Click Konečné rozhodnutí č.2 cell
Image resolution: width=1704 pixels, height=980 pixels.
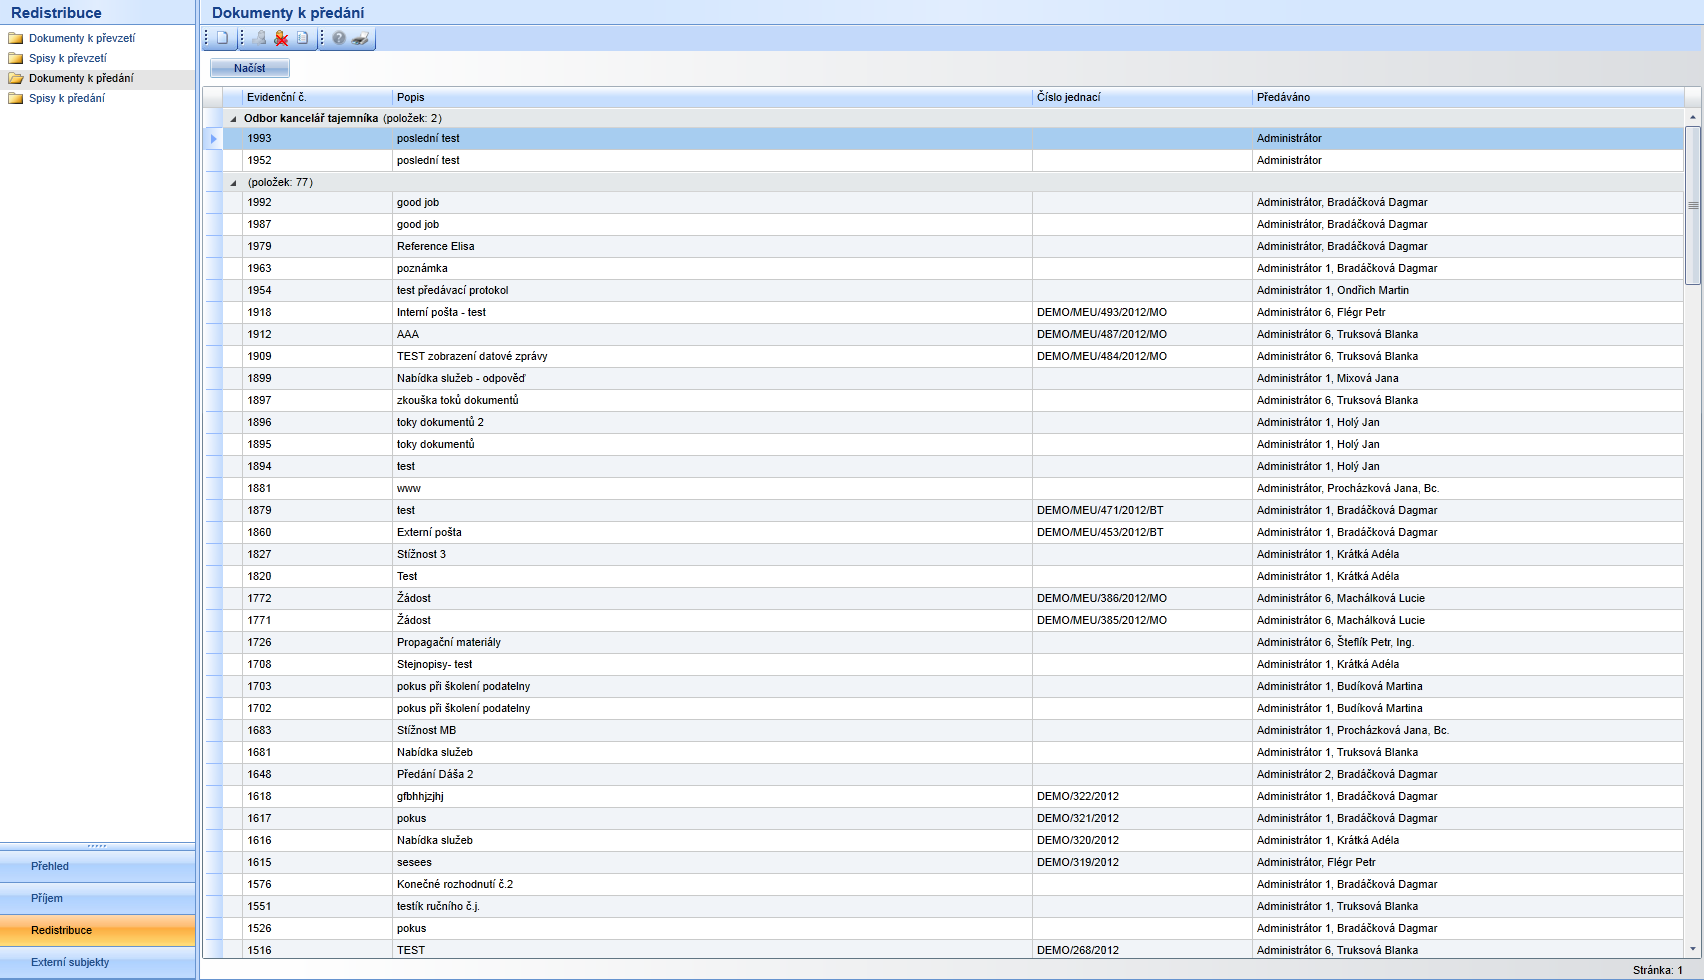(712, 884)
